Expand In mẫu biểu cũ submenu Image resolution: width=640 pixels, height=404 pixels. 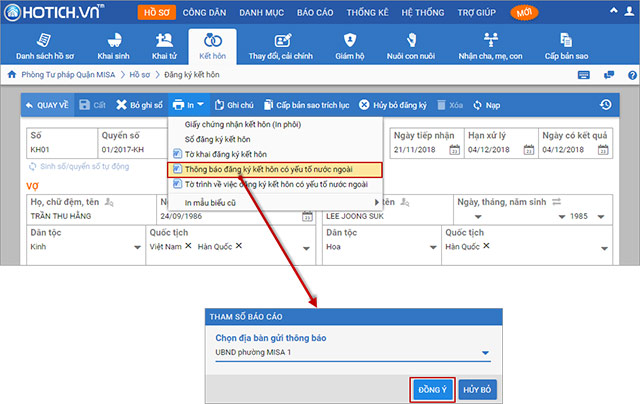275,203
